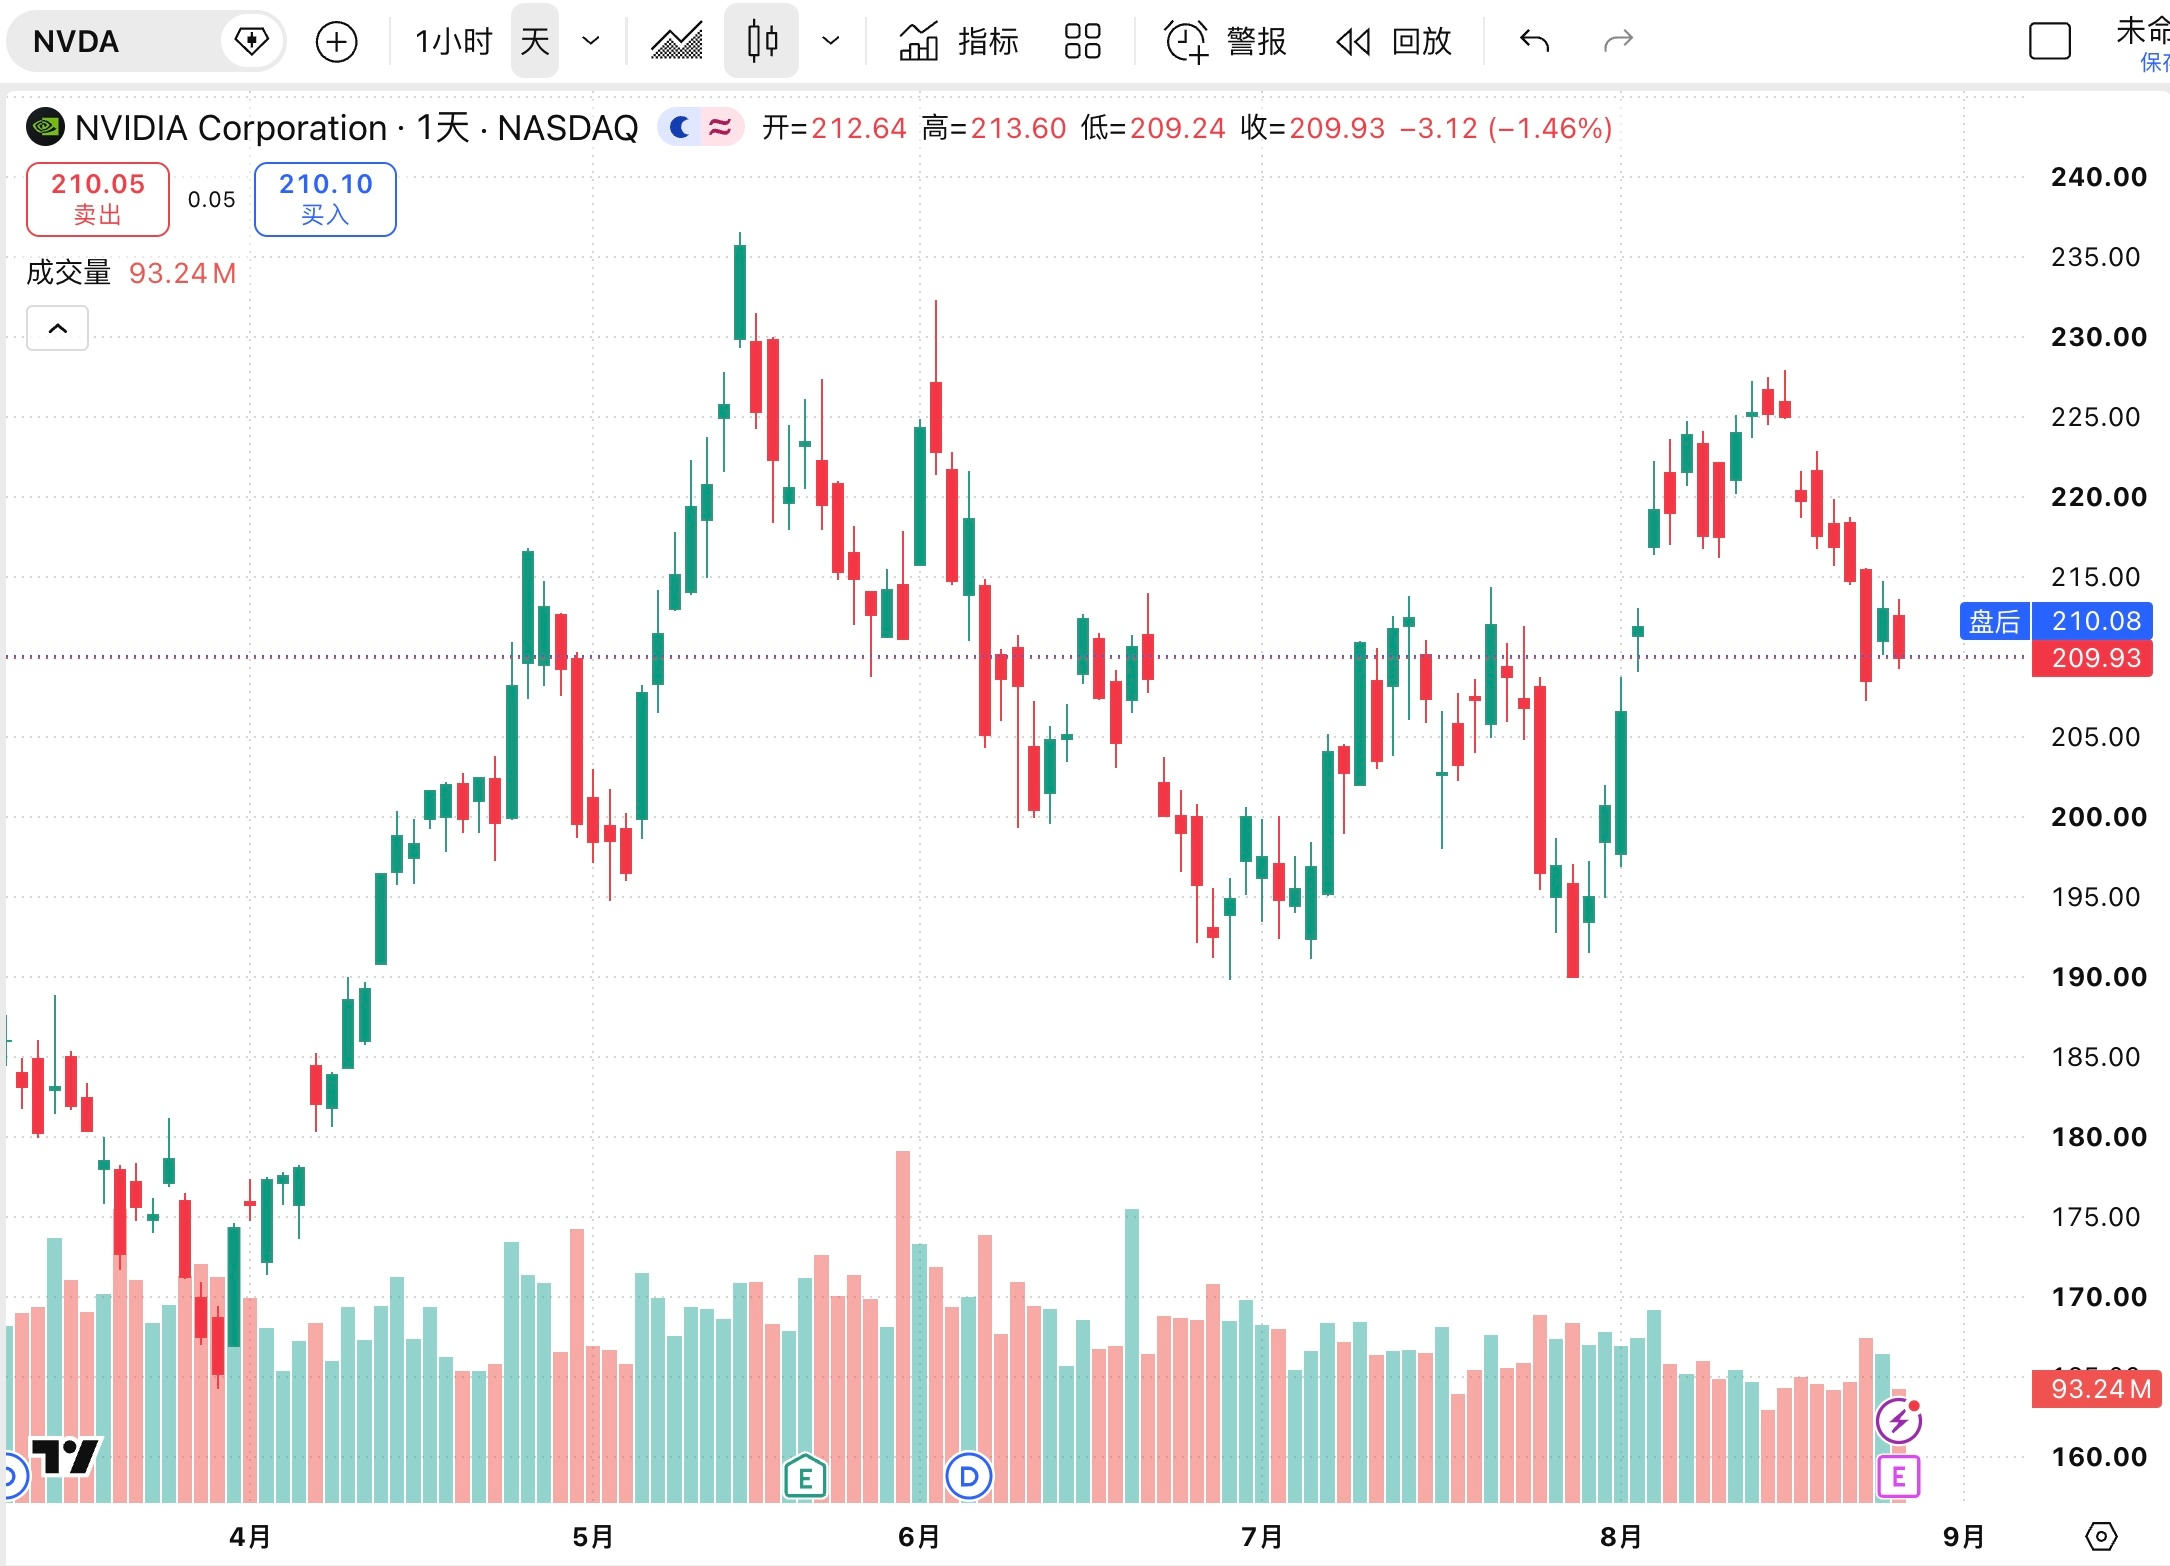The image size is (2170, 1566).
Task: Click the 210.05 卖出 sell button
Action: (98, 200)
